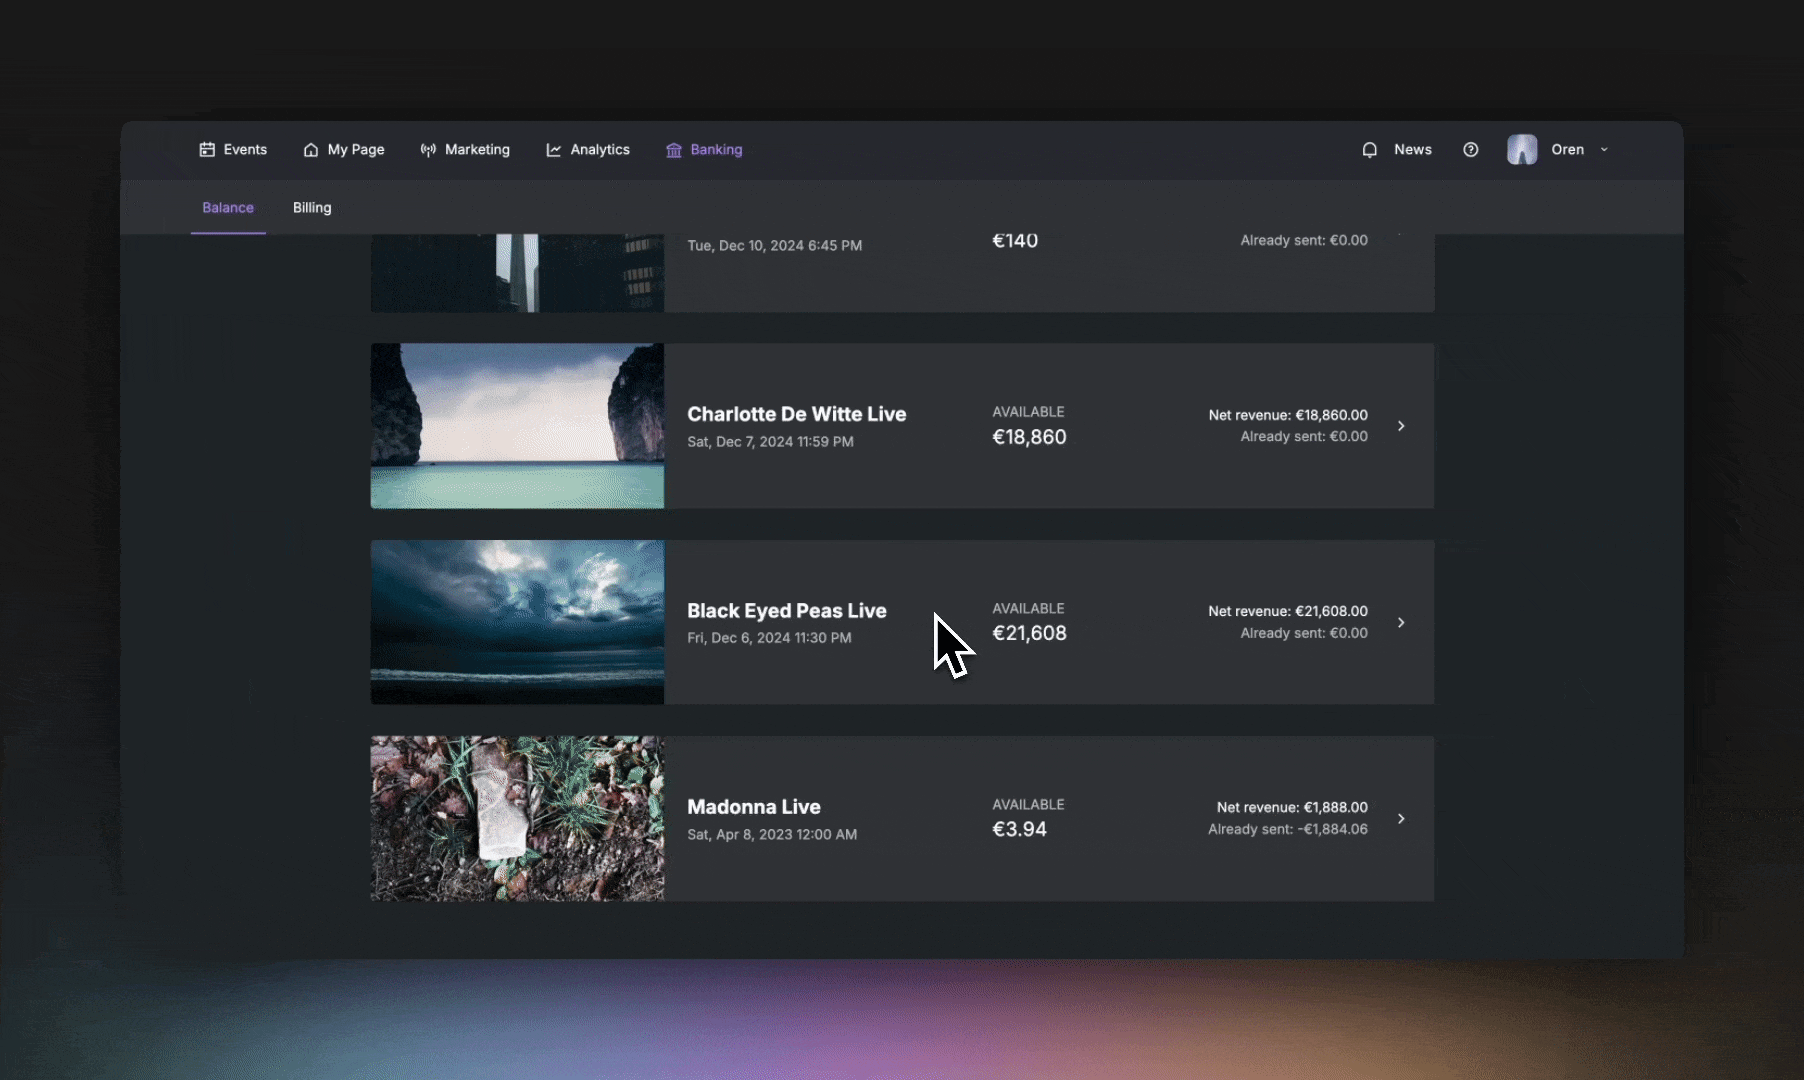
Task: Click the notifications bell icon
Action: pos(1370,150)
